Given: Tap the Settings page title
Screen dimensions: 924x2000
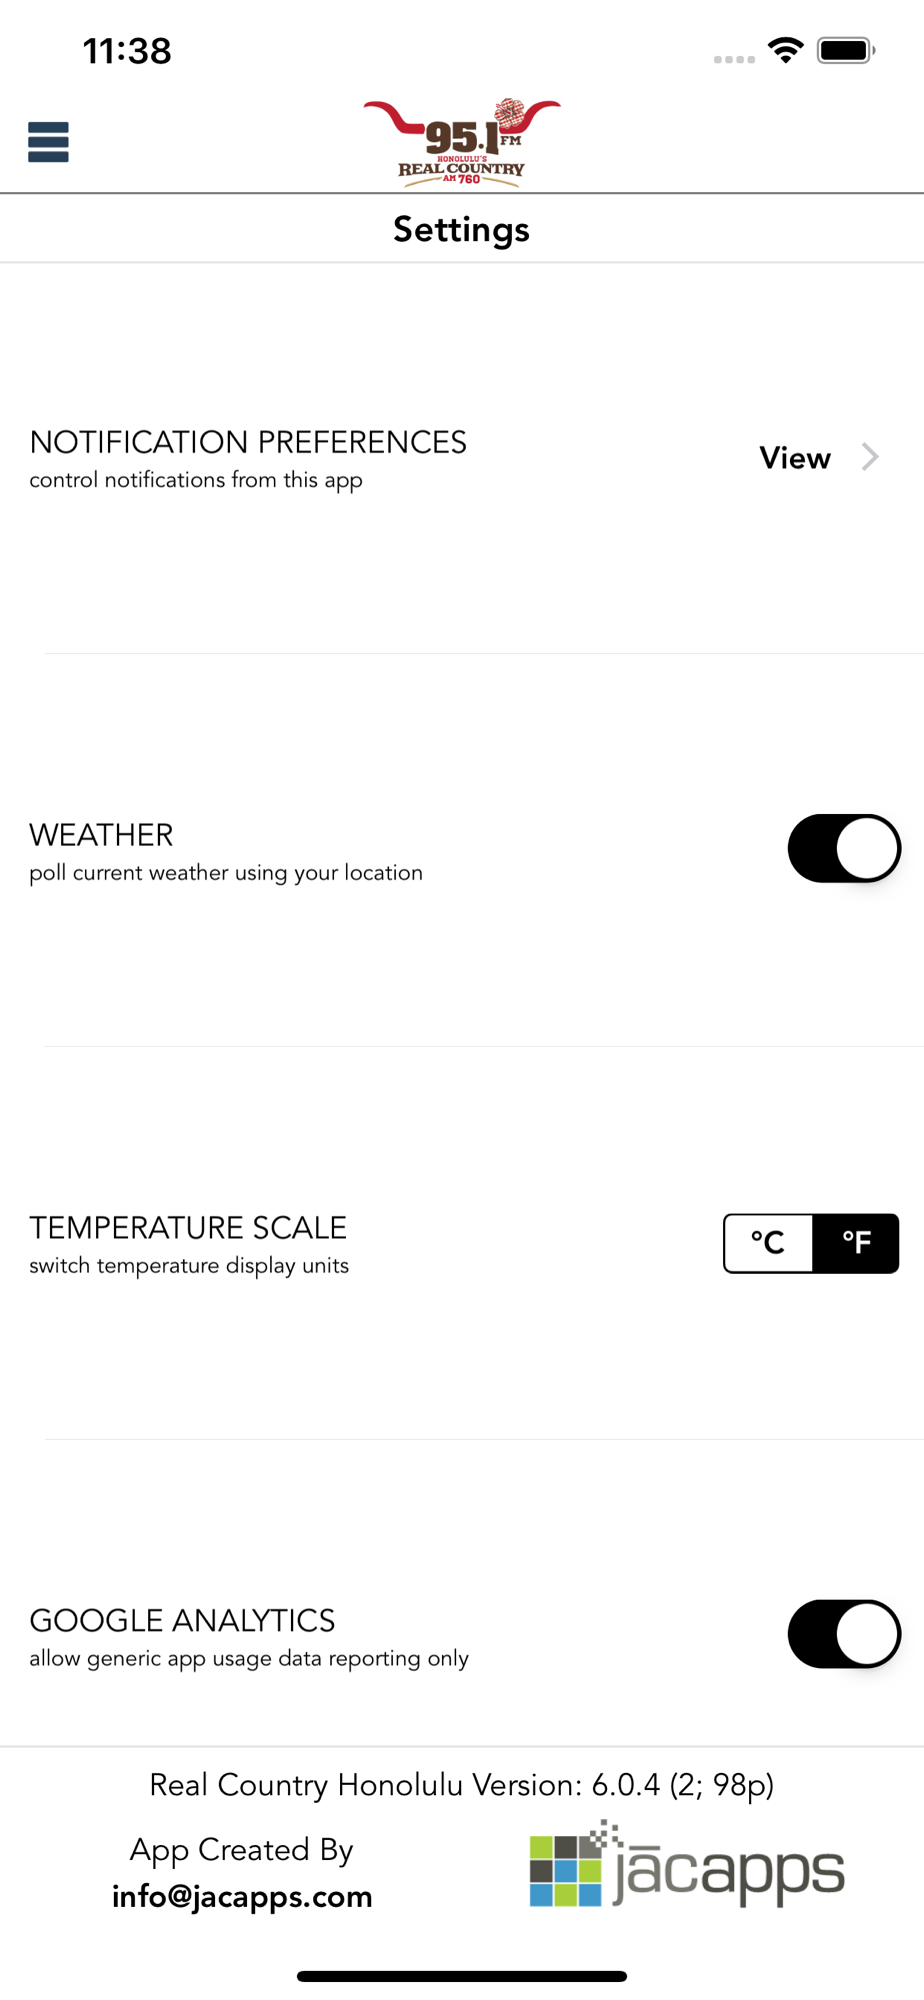Looking at the screenshot, I should tap(462, 229).
